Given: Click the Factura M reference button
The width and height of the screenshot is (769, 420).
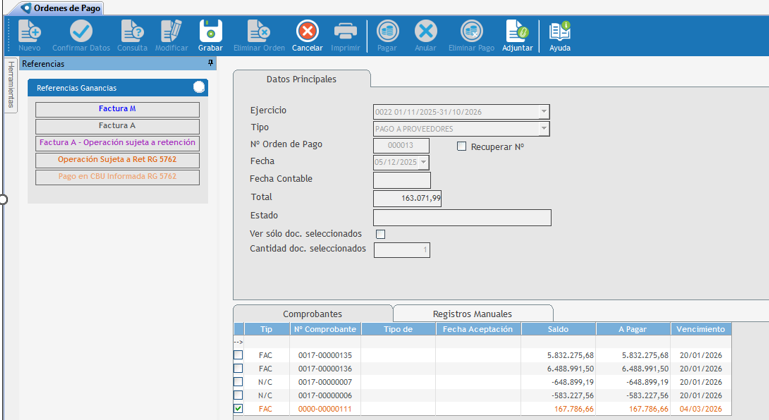Looking at the screenshot, I should tap(117, 109).
